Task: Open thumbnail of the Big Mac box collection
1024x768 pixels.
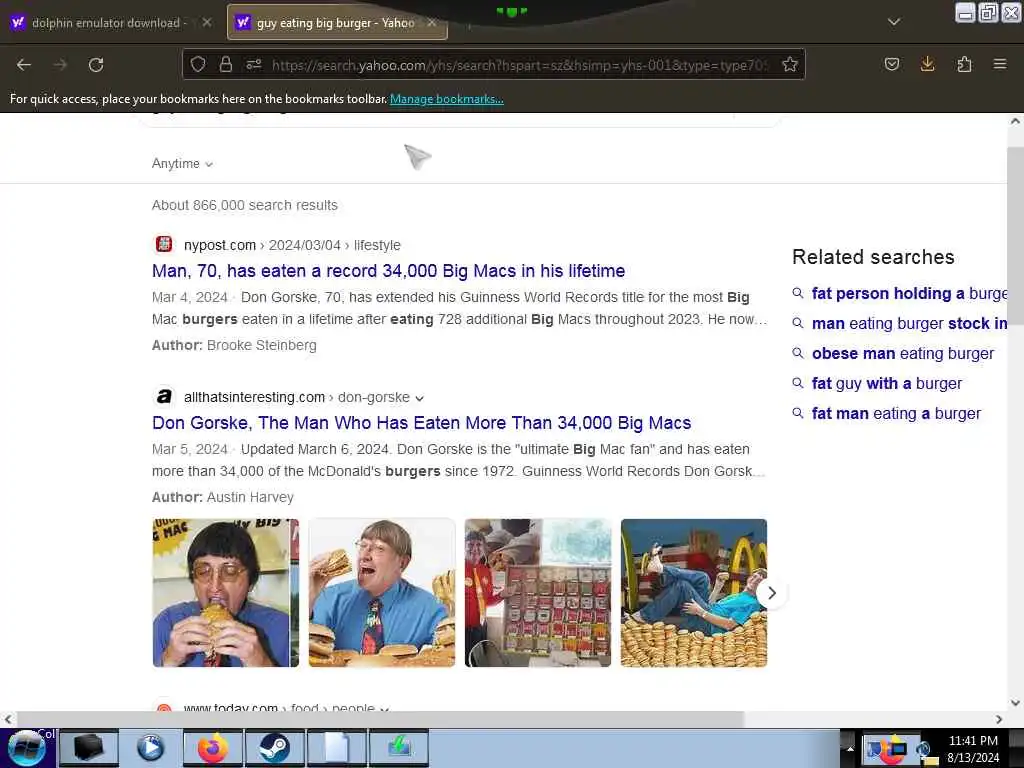Action: [x=537, y=593]
